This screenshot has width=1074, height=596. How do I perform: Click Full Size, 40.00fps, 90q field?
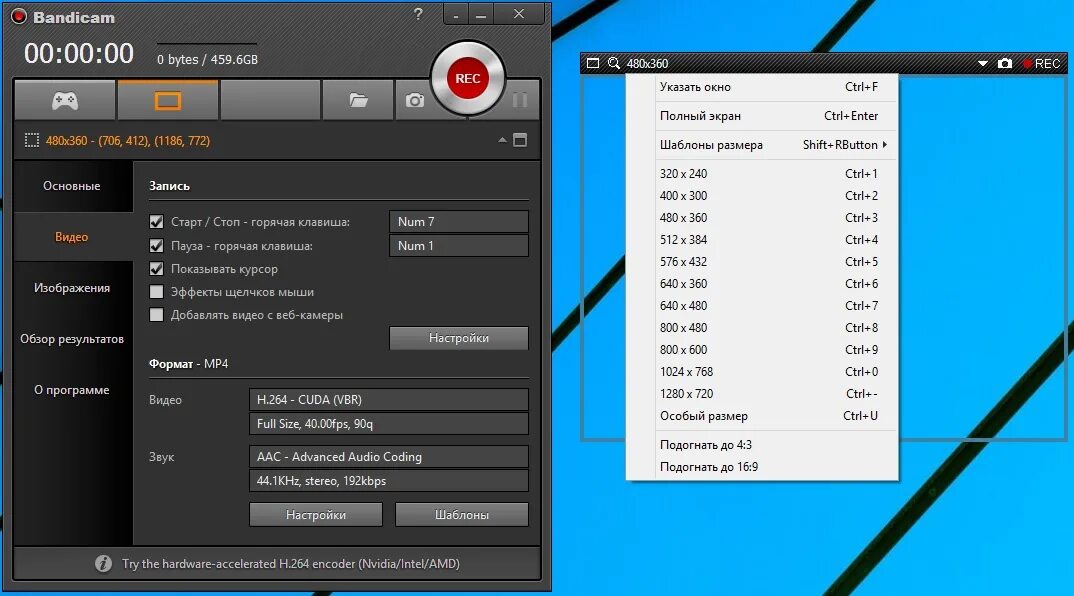pos(389,423)
